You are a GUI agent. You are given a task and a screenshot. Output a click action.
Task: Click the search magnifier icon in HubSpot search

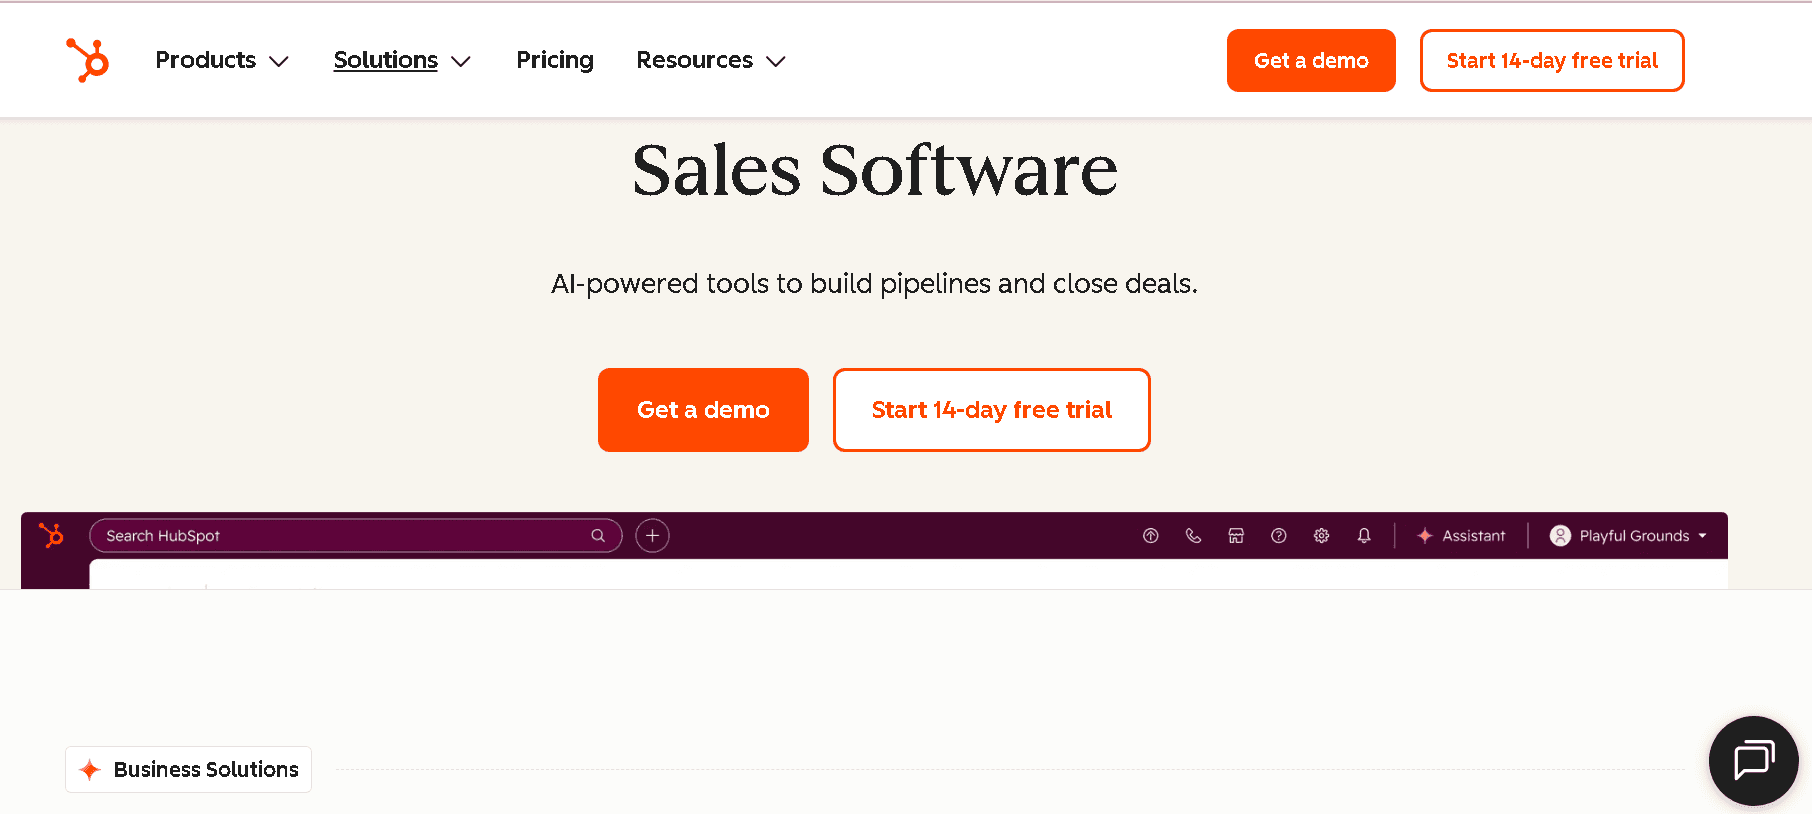(598, 536)
